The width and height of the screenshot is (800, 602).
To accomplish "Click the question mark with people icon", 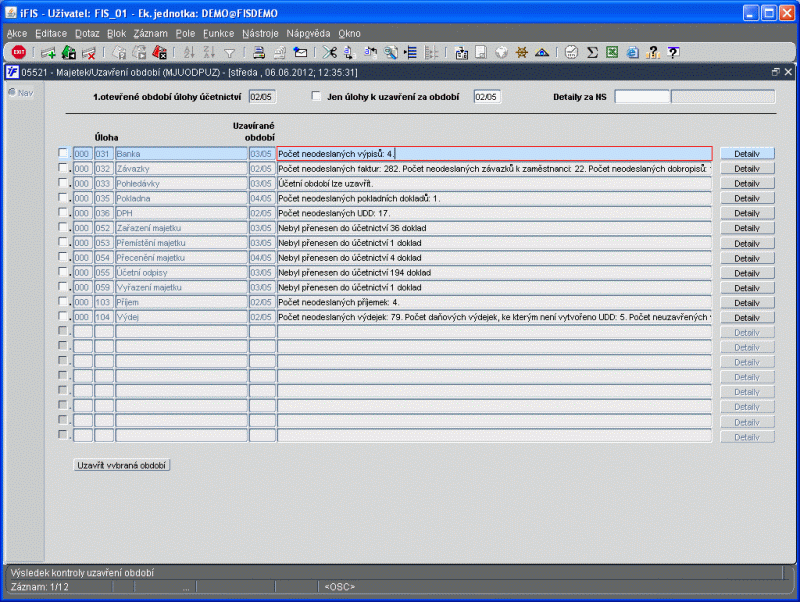I will point(653,52).
